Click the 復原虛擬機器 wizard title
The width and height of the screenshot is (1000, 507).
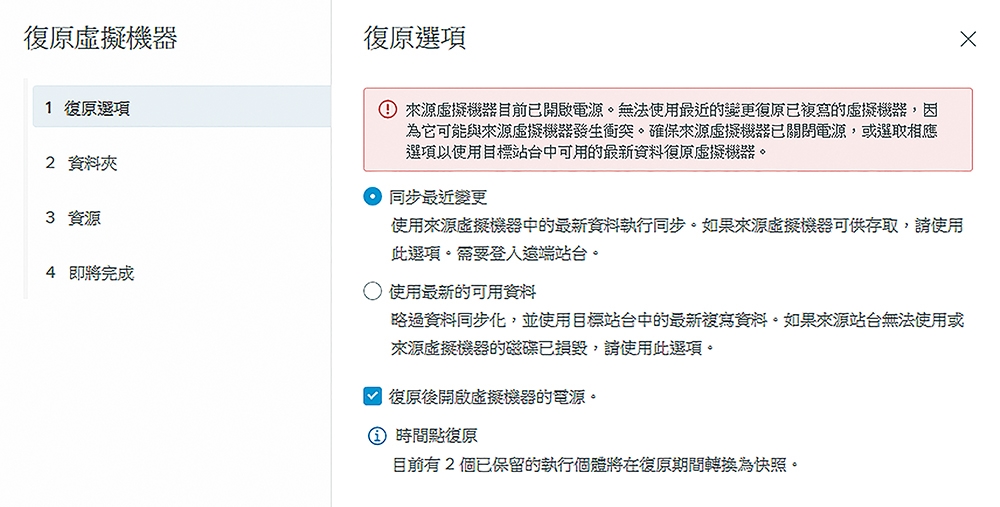point(101,38)
